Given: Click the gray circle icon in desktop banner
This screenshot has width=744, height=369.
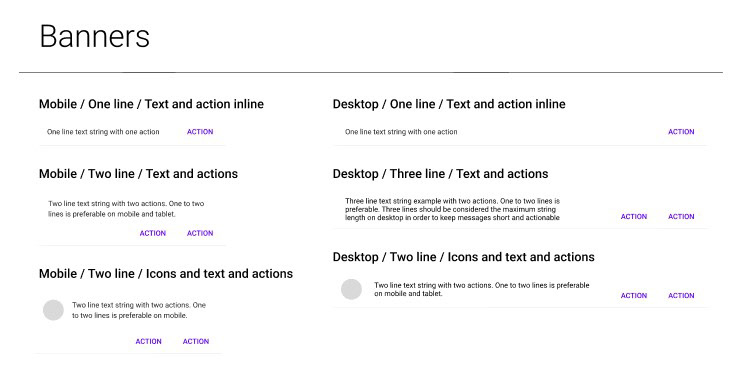Looking at the screenshot, I should [x=352, y=289].
